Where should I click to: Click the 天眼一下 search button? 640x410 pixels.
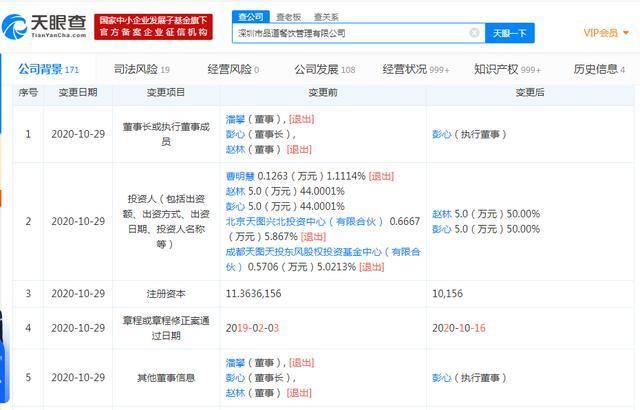coord(509,33)
